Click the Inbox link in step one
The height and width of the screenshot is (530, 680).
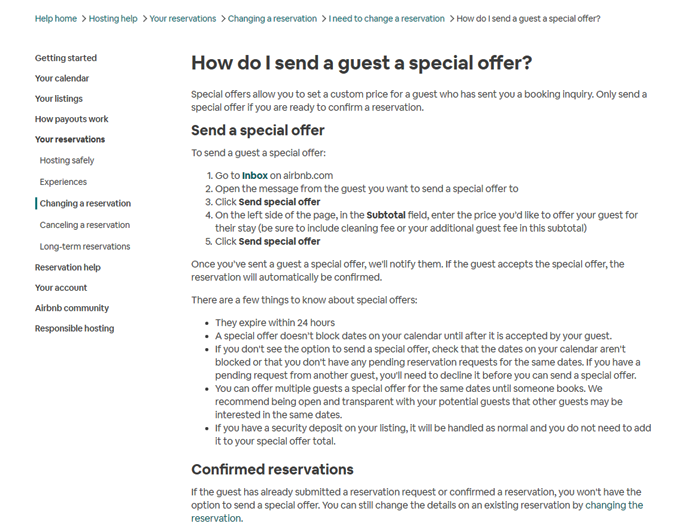point(254,175)
